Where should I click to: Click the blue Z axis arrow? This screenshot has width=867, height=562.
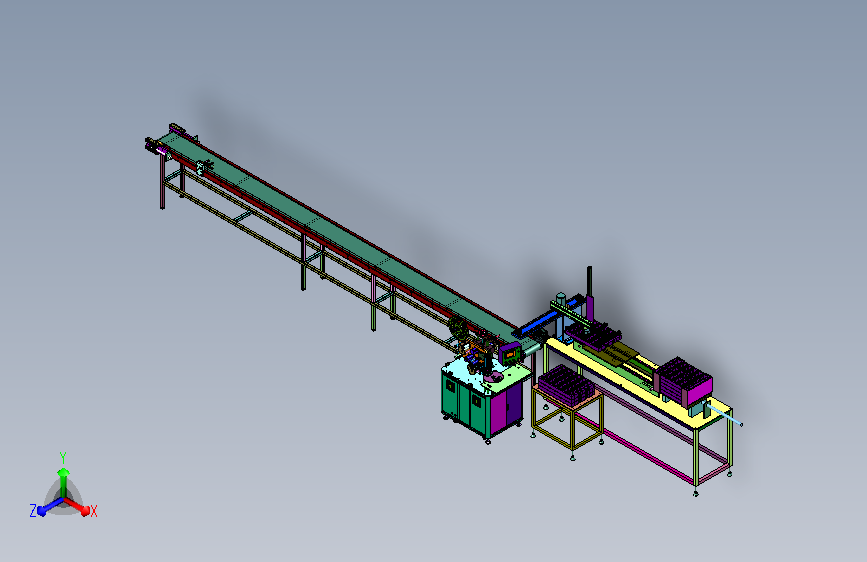[49, 507]
